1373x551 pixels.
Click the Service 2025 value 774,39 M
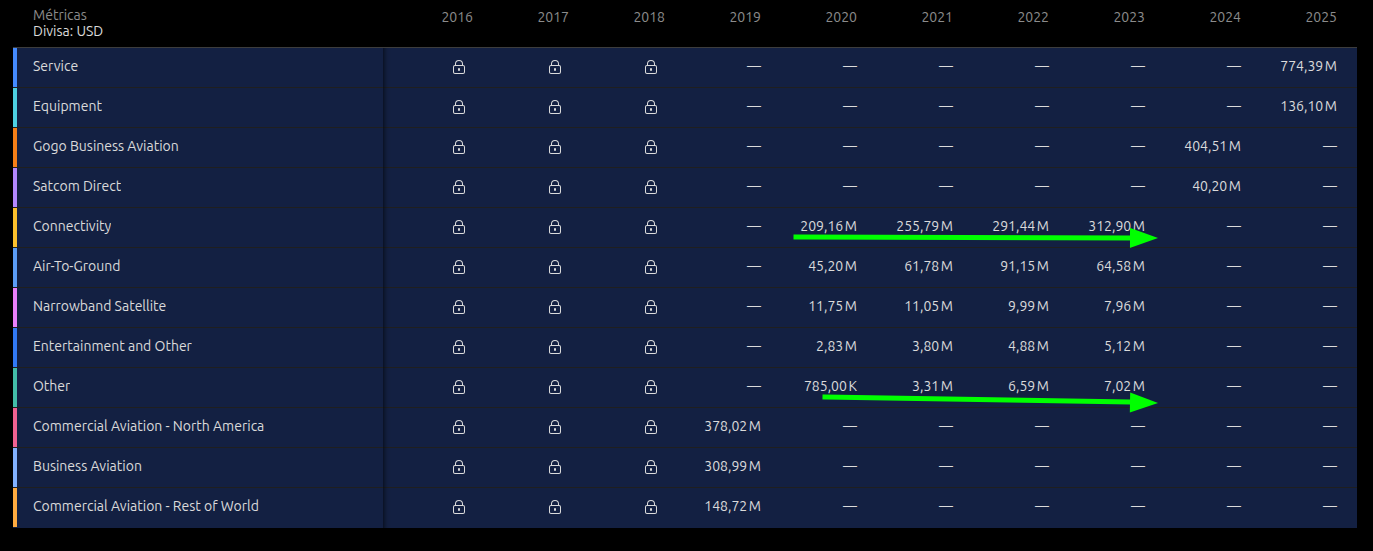[1308, 66]
